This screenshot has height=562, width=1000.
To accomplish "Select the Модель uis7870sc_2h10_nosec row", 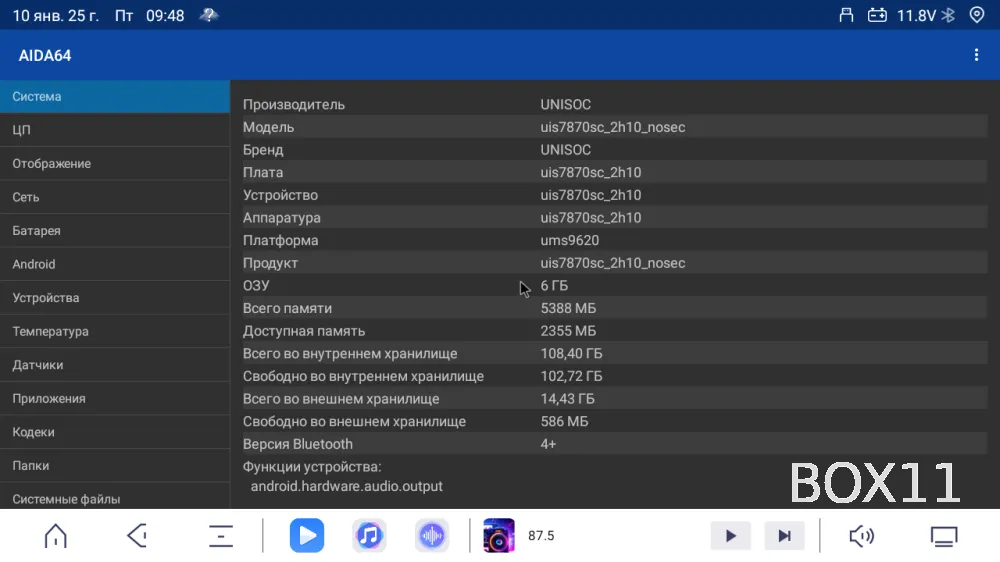I will [x=615, y=127].
